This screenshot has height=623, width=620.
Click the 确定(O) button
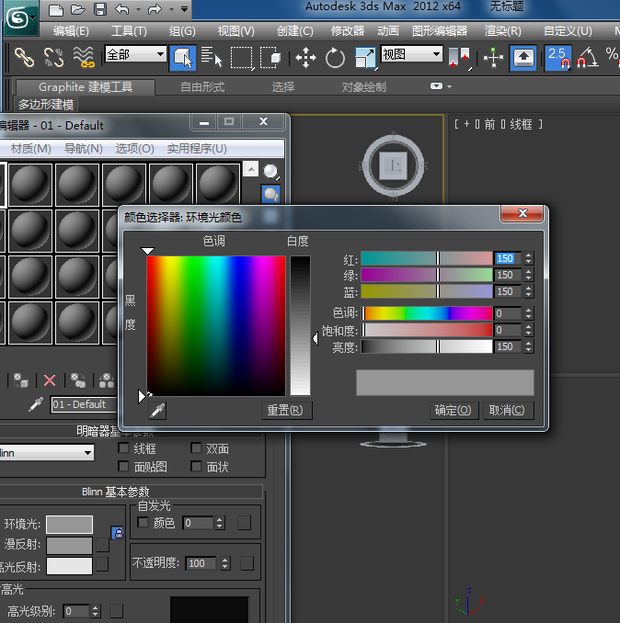point(452,410)
